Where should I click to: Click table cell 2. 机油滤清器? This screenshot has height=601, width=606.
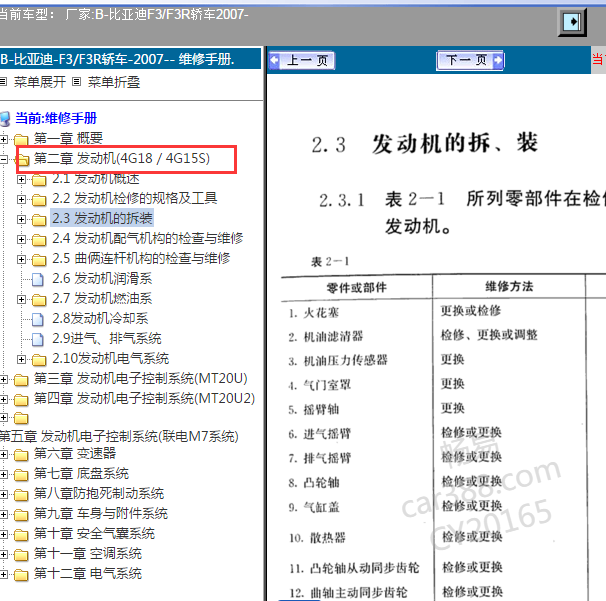(325, 337)
